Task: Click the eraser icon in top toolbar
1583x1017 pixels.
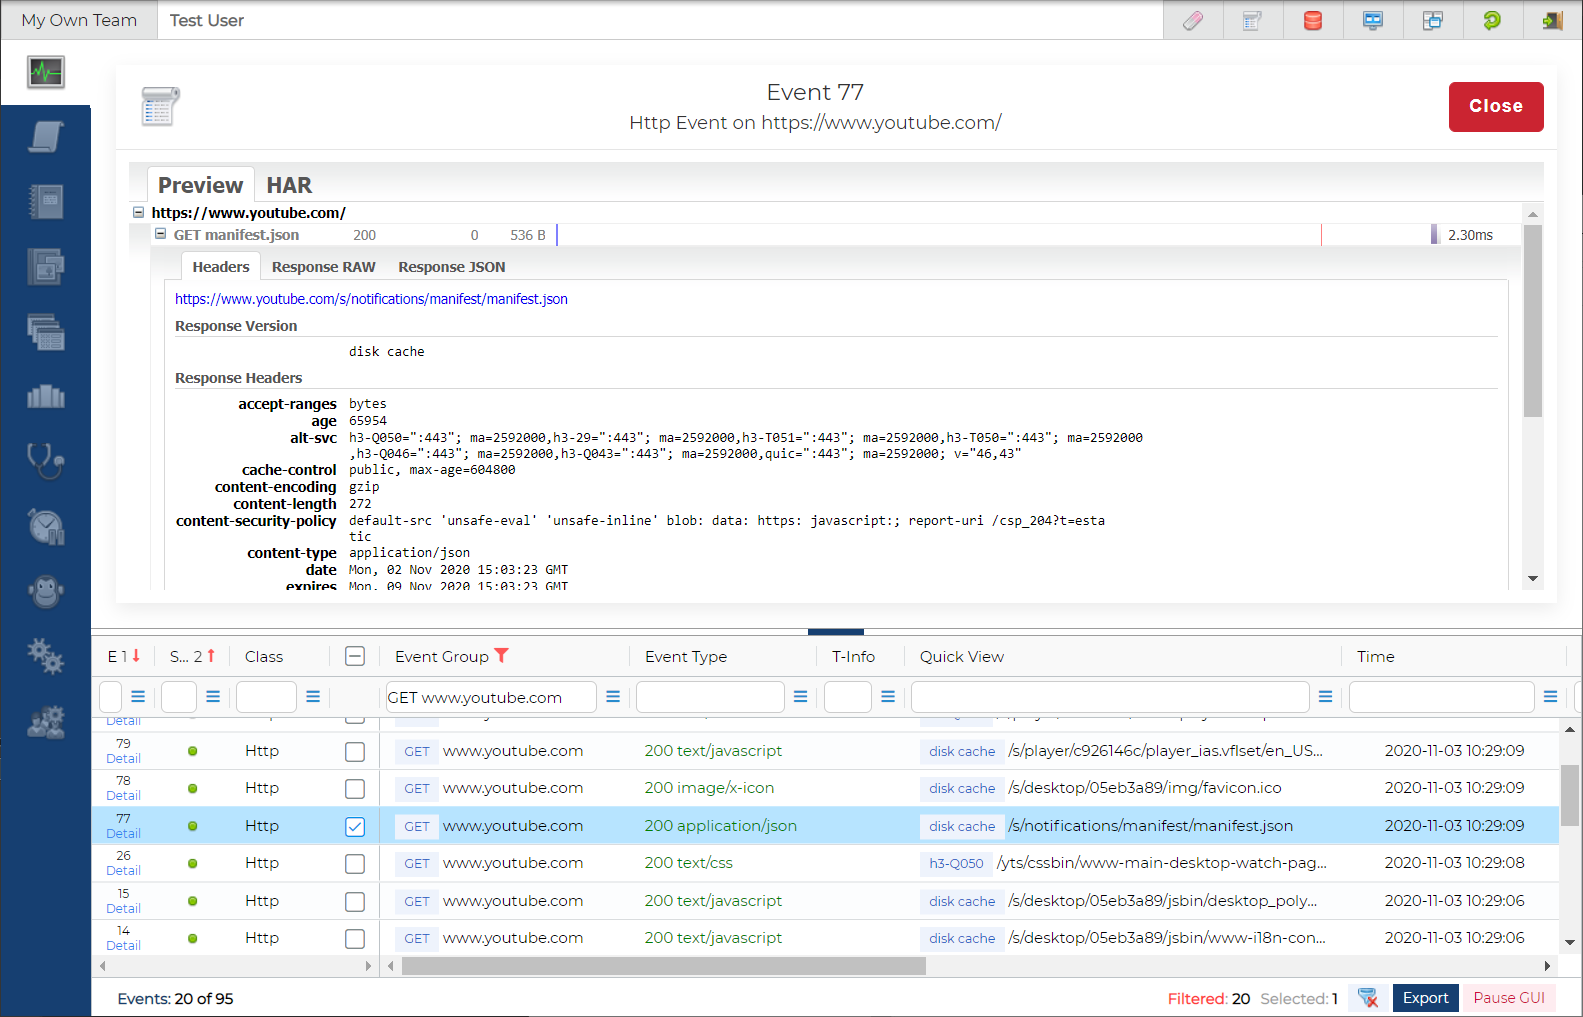Action: tap(1193, 20)
